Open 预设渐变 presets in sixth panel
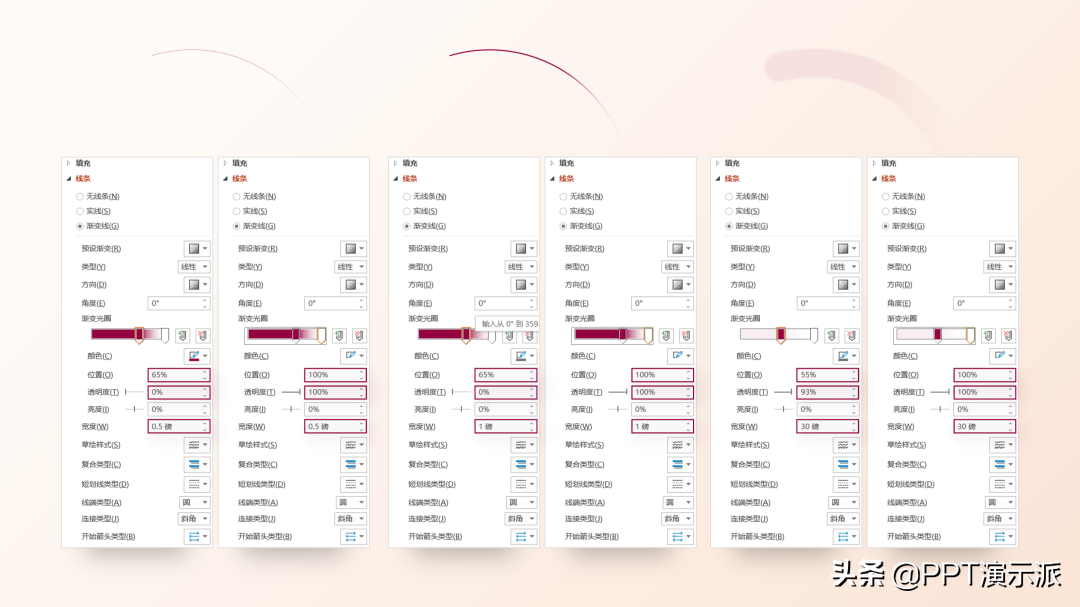 pyautogui.click(x=1003, y=249)
